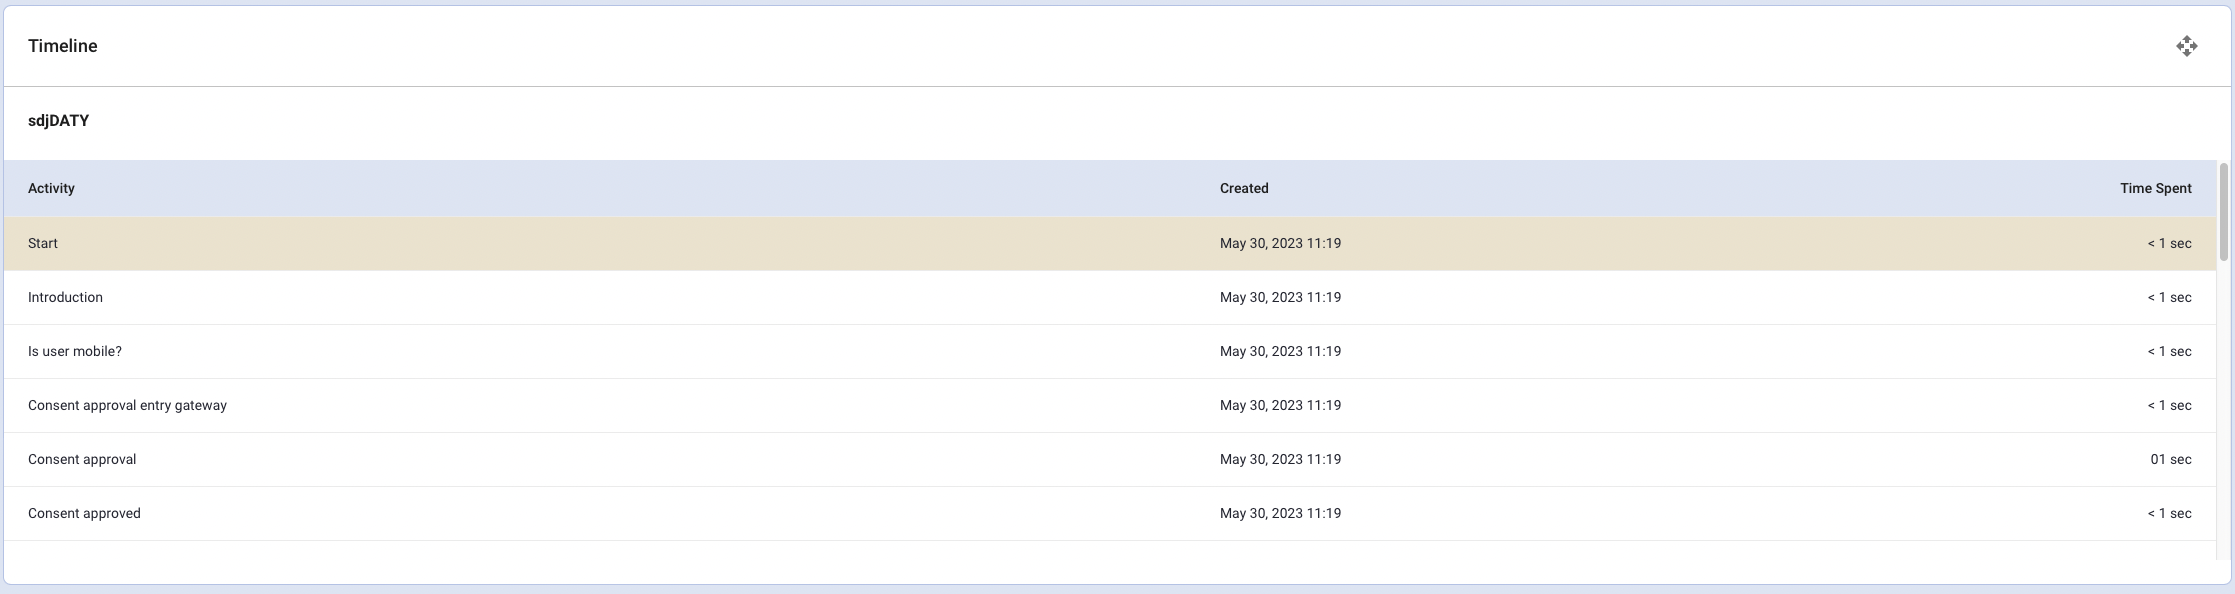Click Consent approval's '01 sec' time
The width and height of the screenshot is (2235, 594).
tap(2170, 459)
